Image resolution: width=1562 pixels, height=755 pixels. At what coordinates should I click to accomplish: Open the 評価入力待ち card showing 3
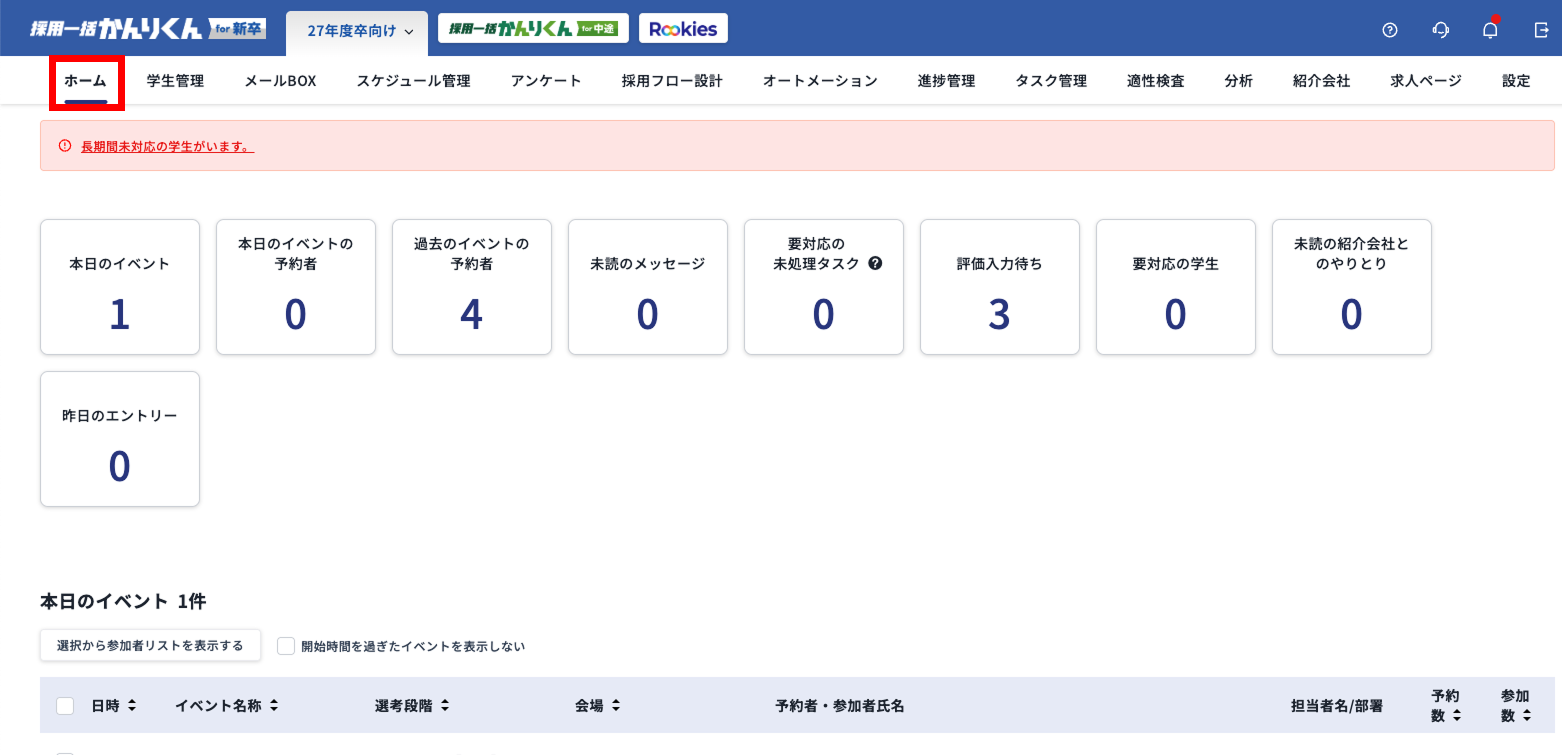point(999,287)
